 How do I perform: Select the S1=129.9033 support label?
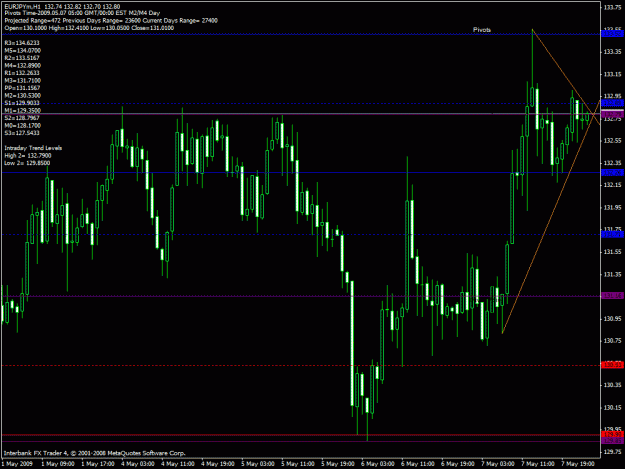pos(22,103)
